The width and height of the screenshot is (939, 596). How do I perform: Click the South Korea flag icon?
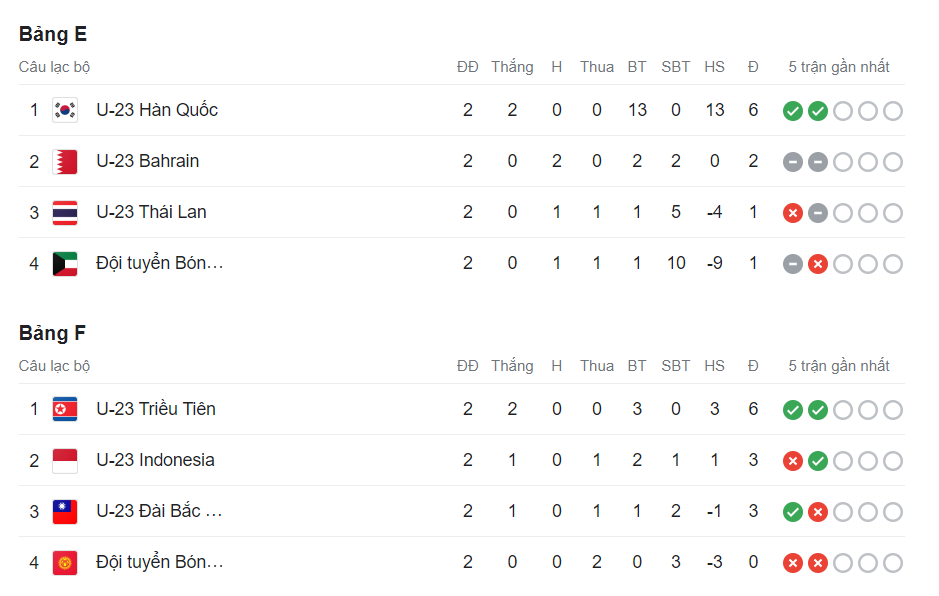[65, 110]
